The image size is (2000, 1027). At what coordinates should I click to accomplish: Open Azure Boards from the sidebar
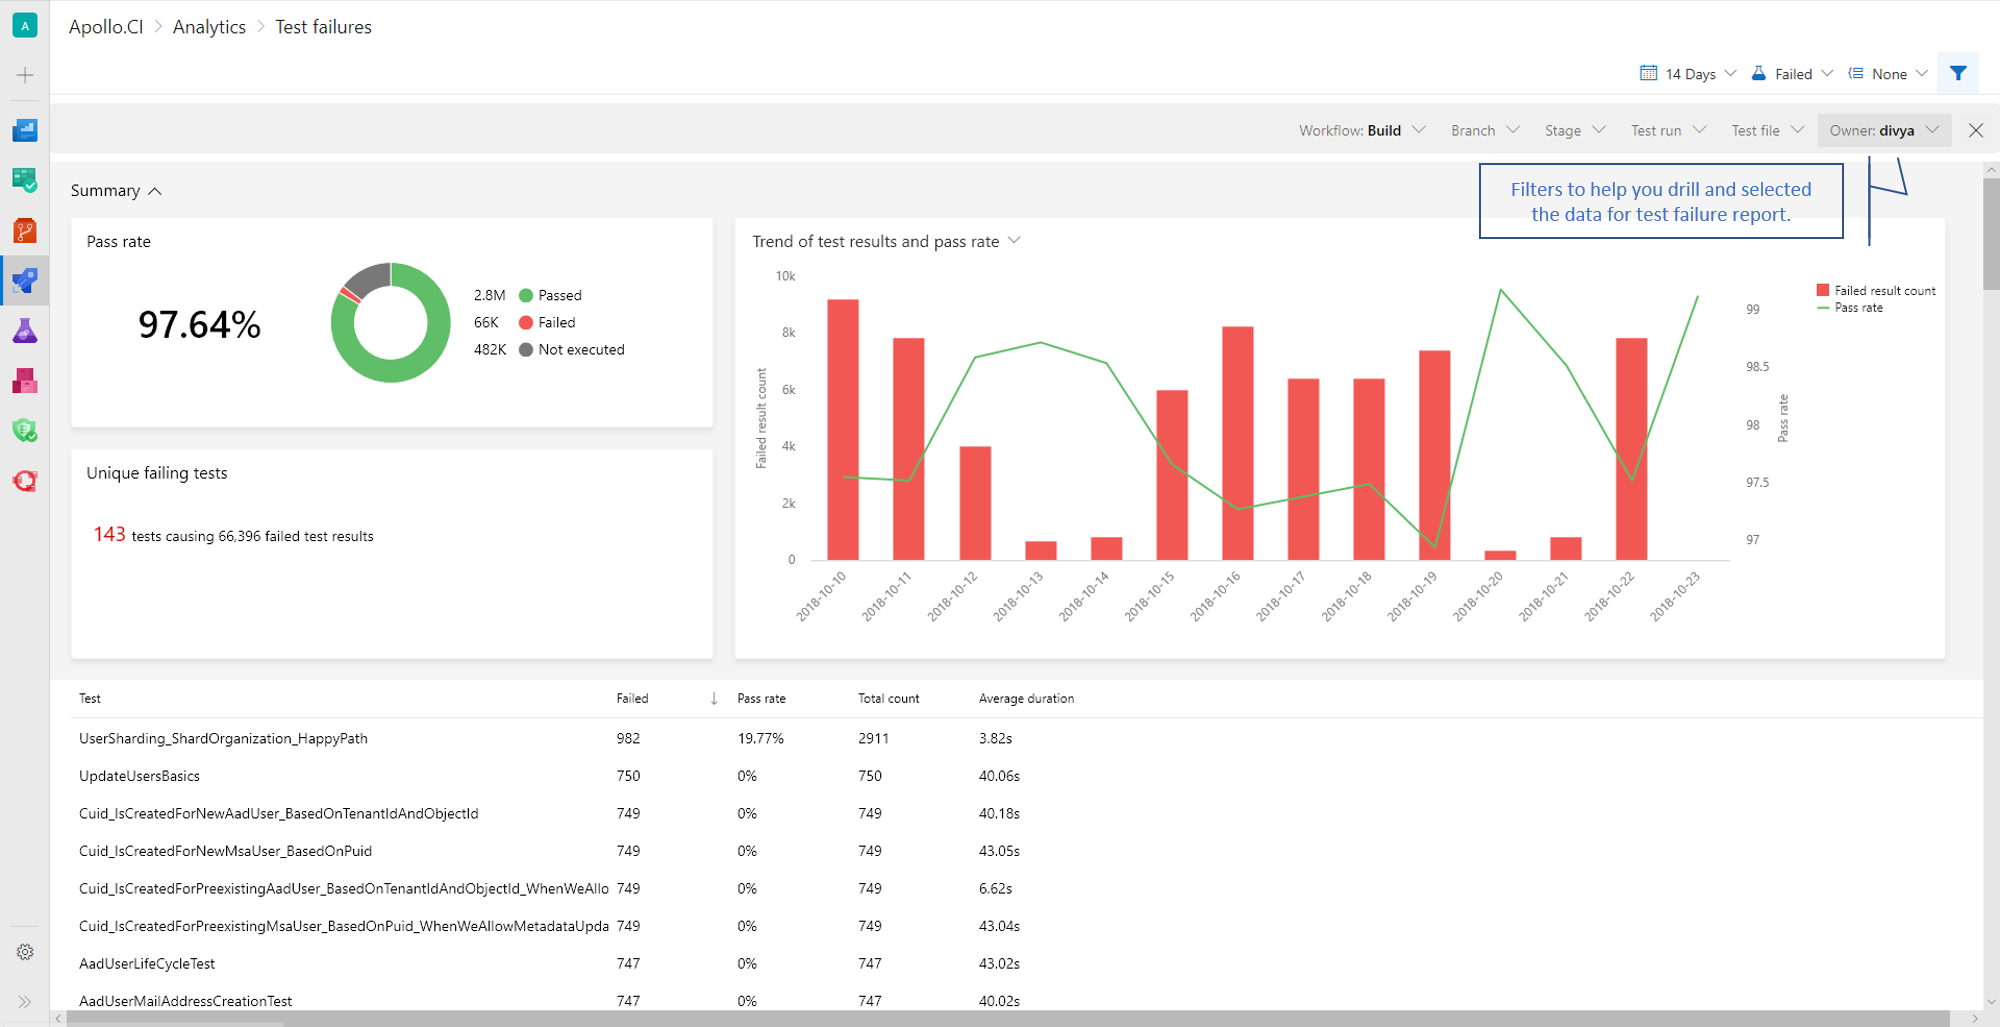tap(25, 180)
